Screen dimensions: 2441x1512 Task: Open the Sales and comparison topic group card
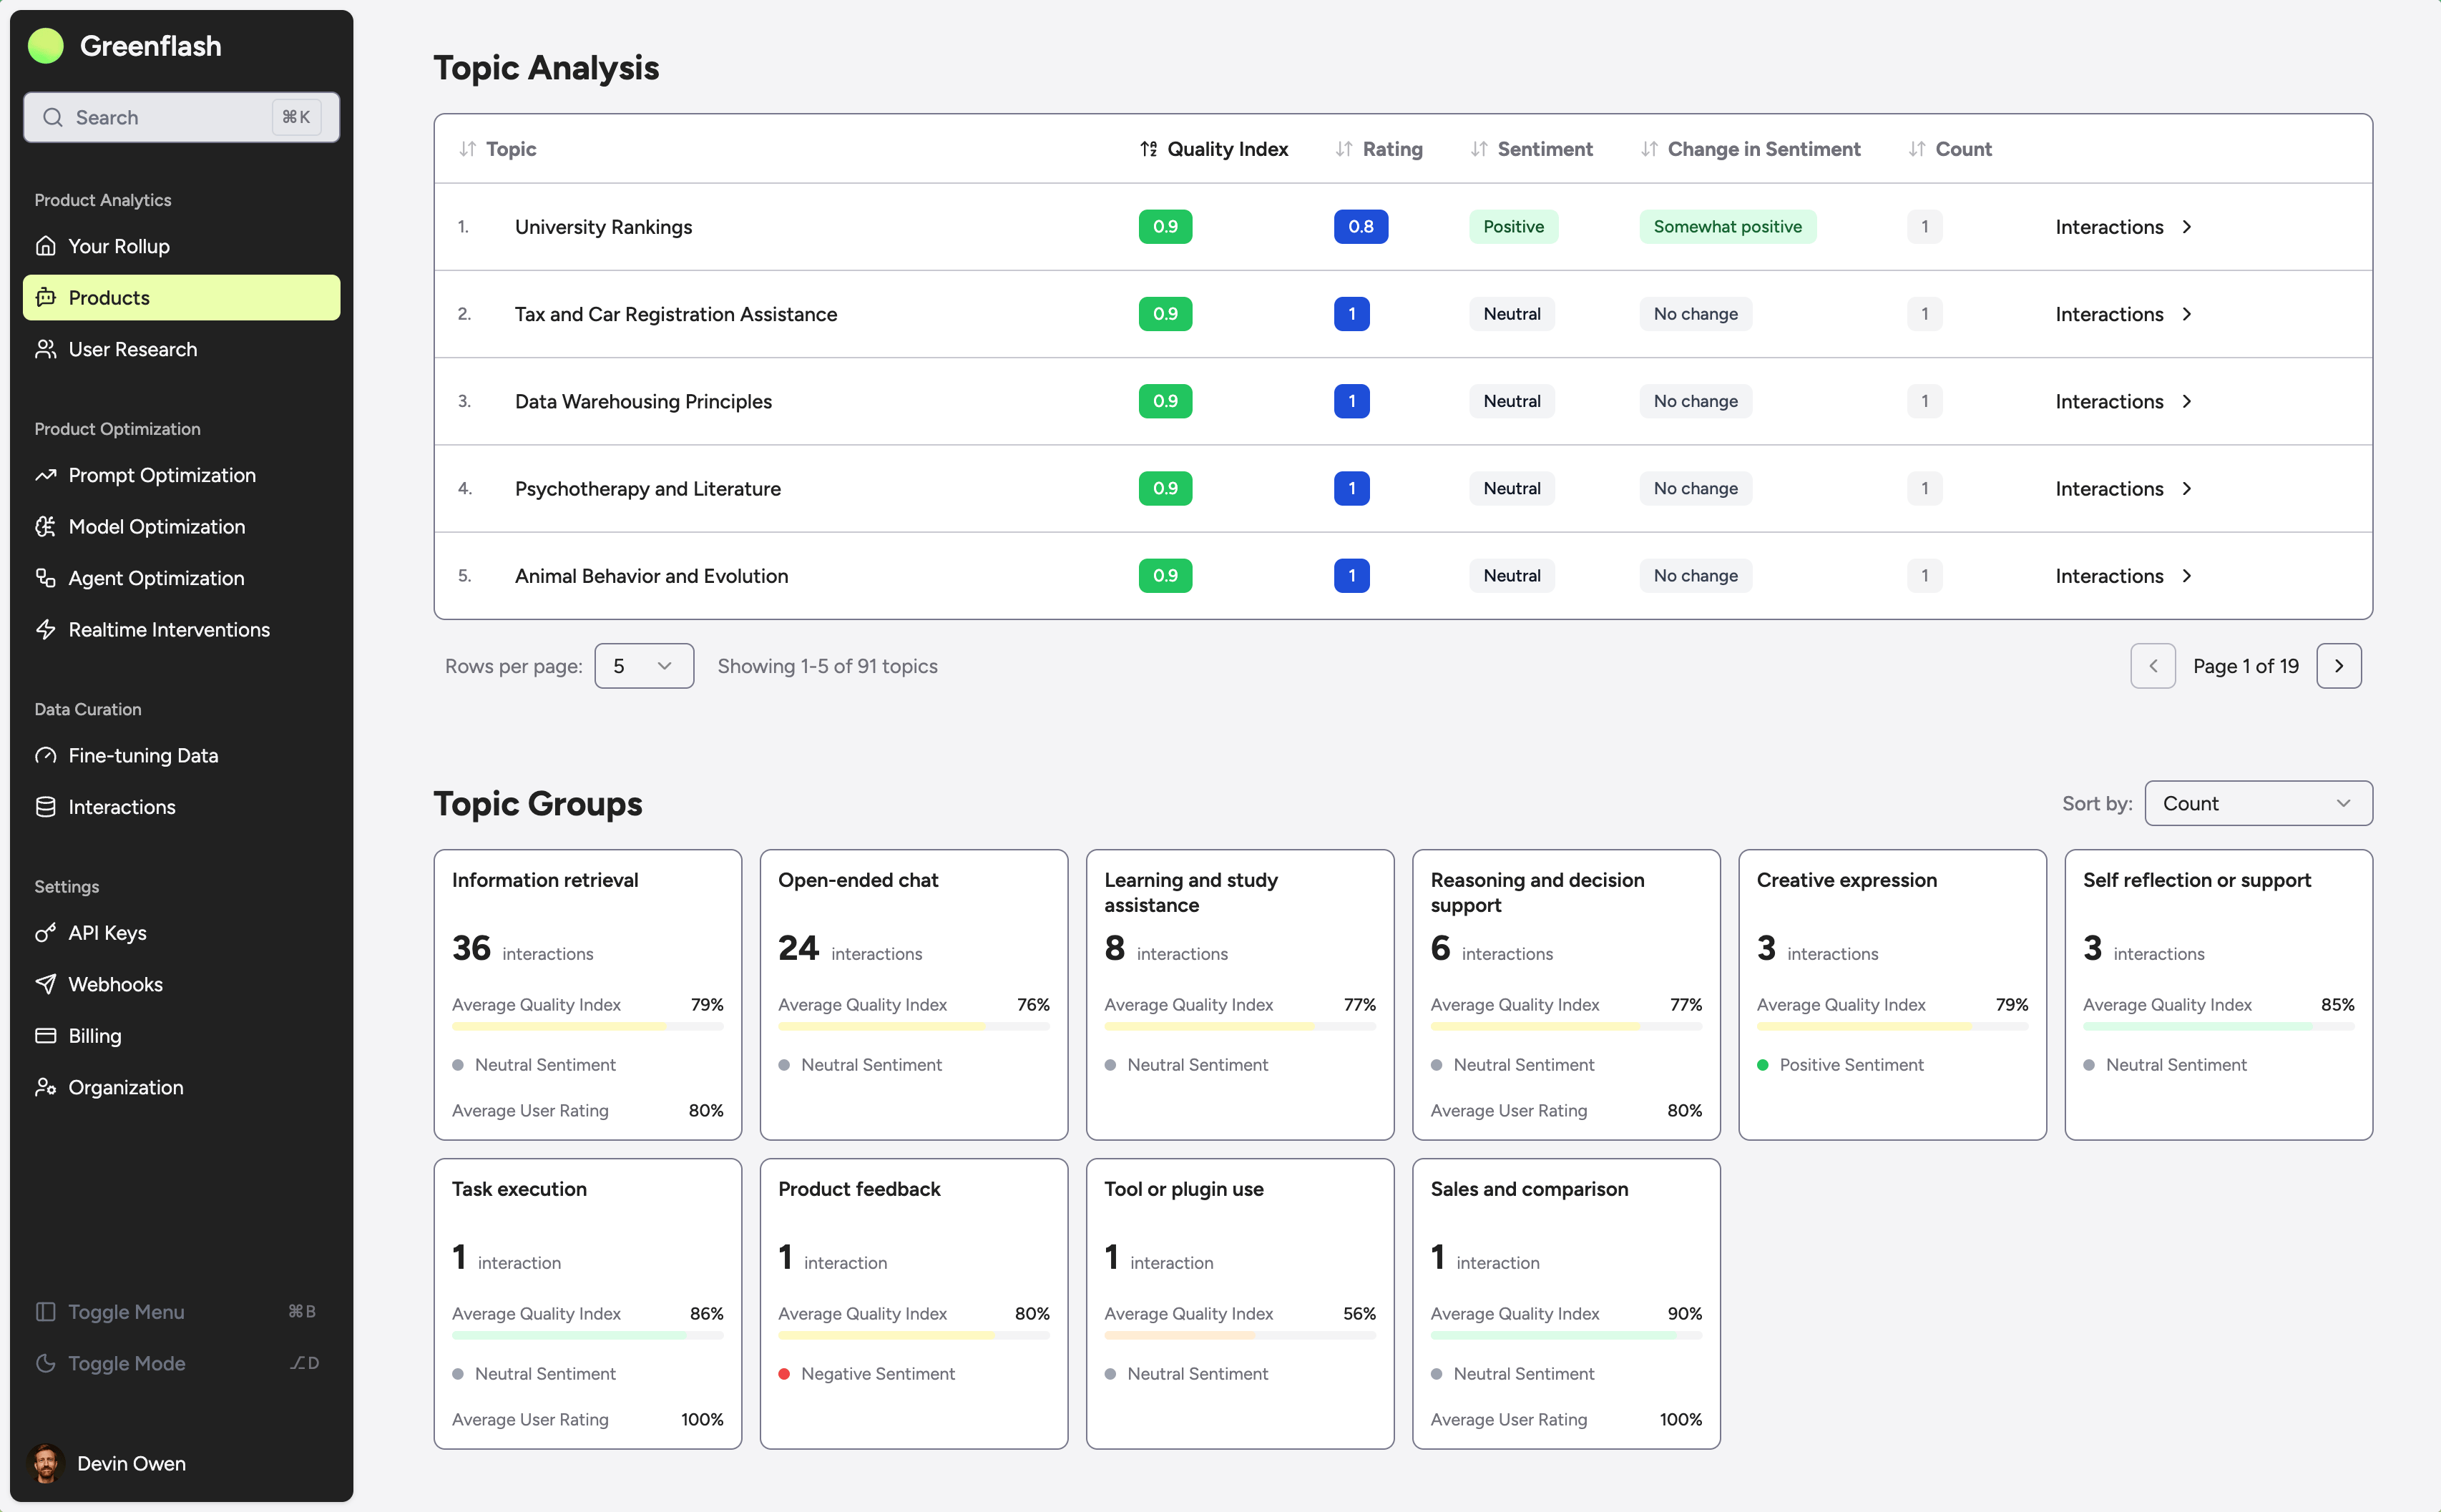click(1566, 1303)
